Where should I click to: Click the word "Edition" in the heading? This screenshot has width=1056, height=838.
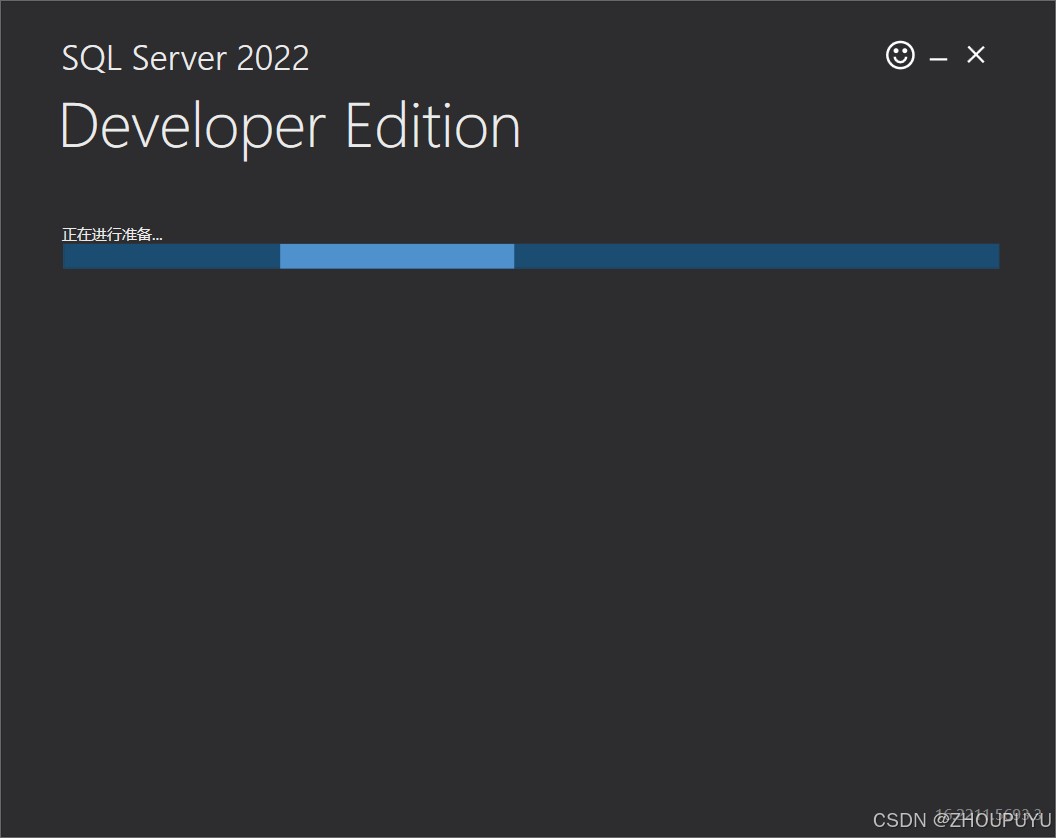tap(433, 128)
